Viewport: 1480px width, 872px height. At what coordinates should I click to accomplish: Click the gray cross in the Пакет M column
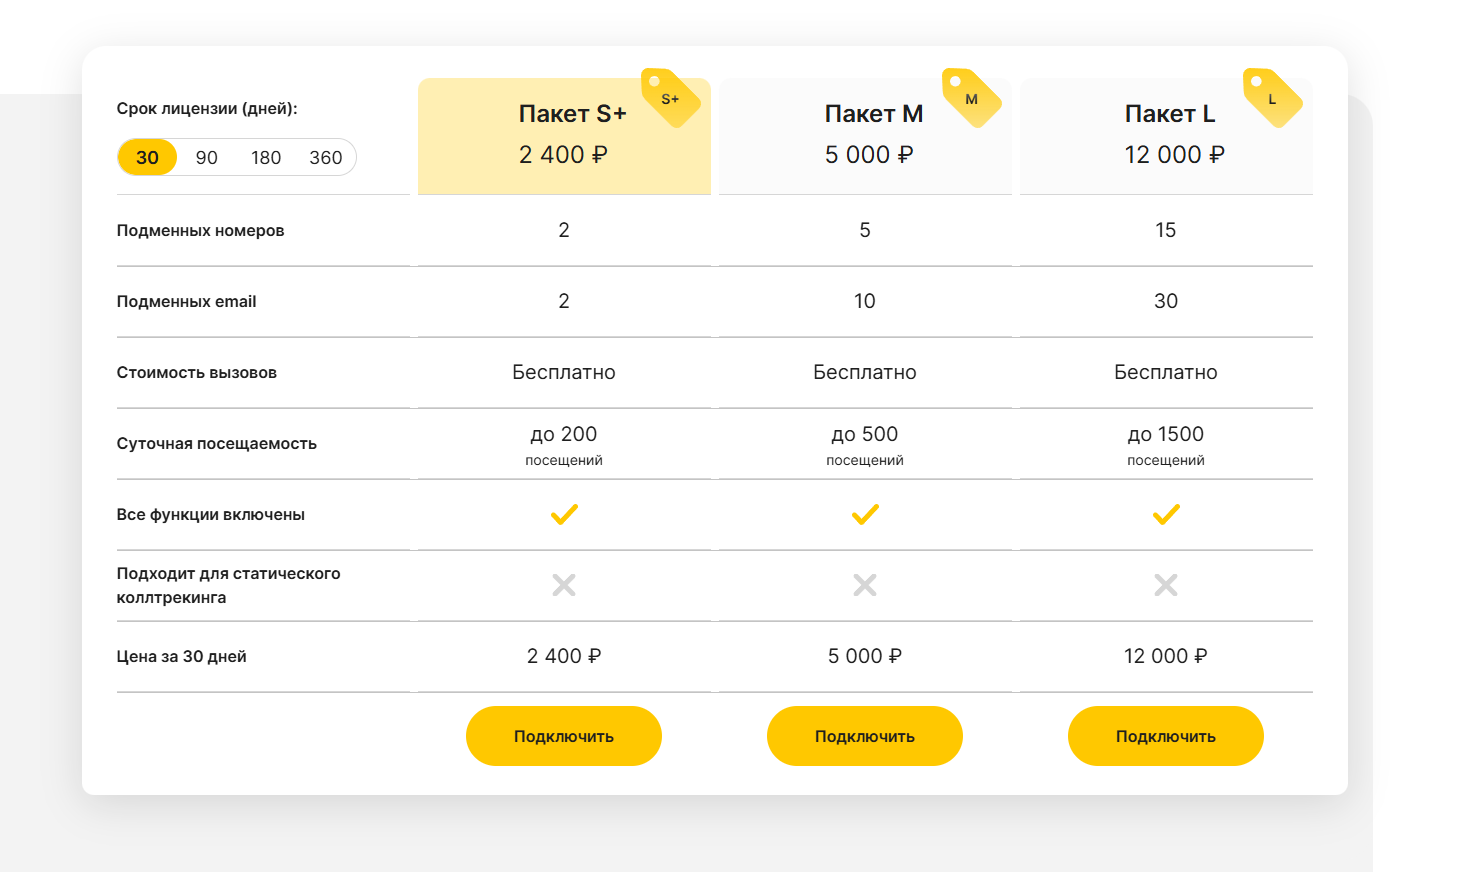tap(865, 585)
